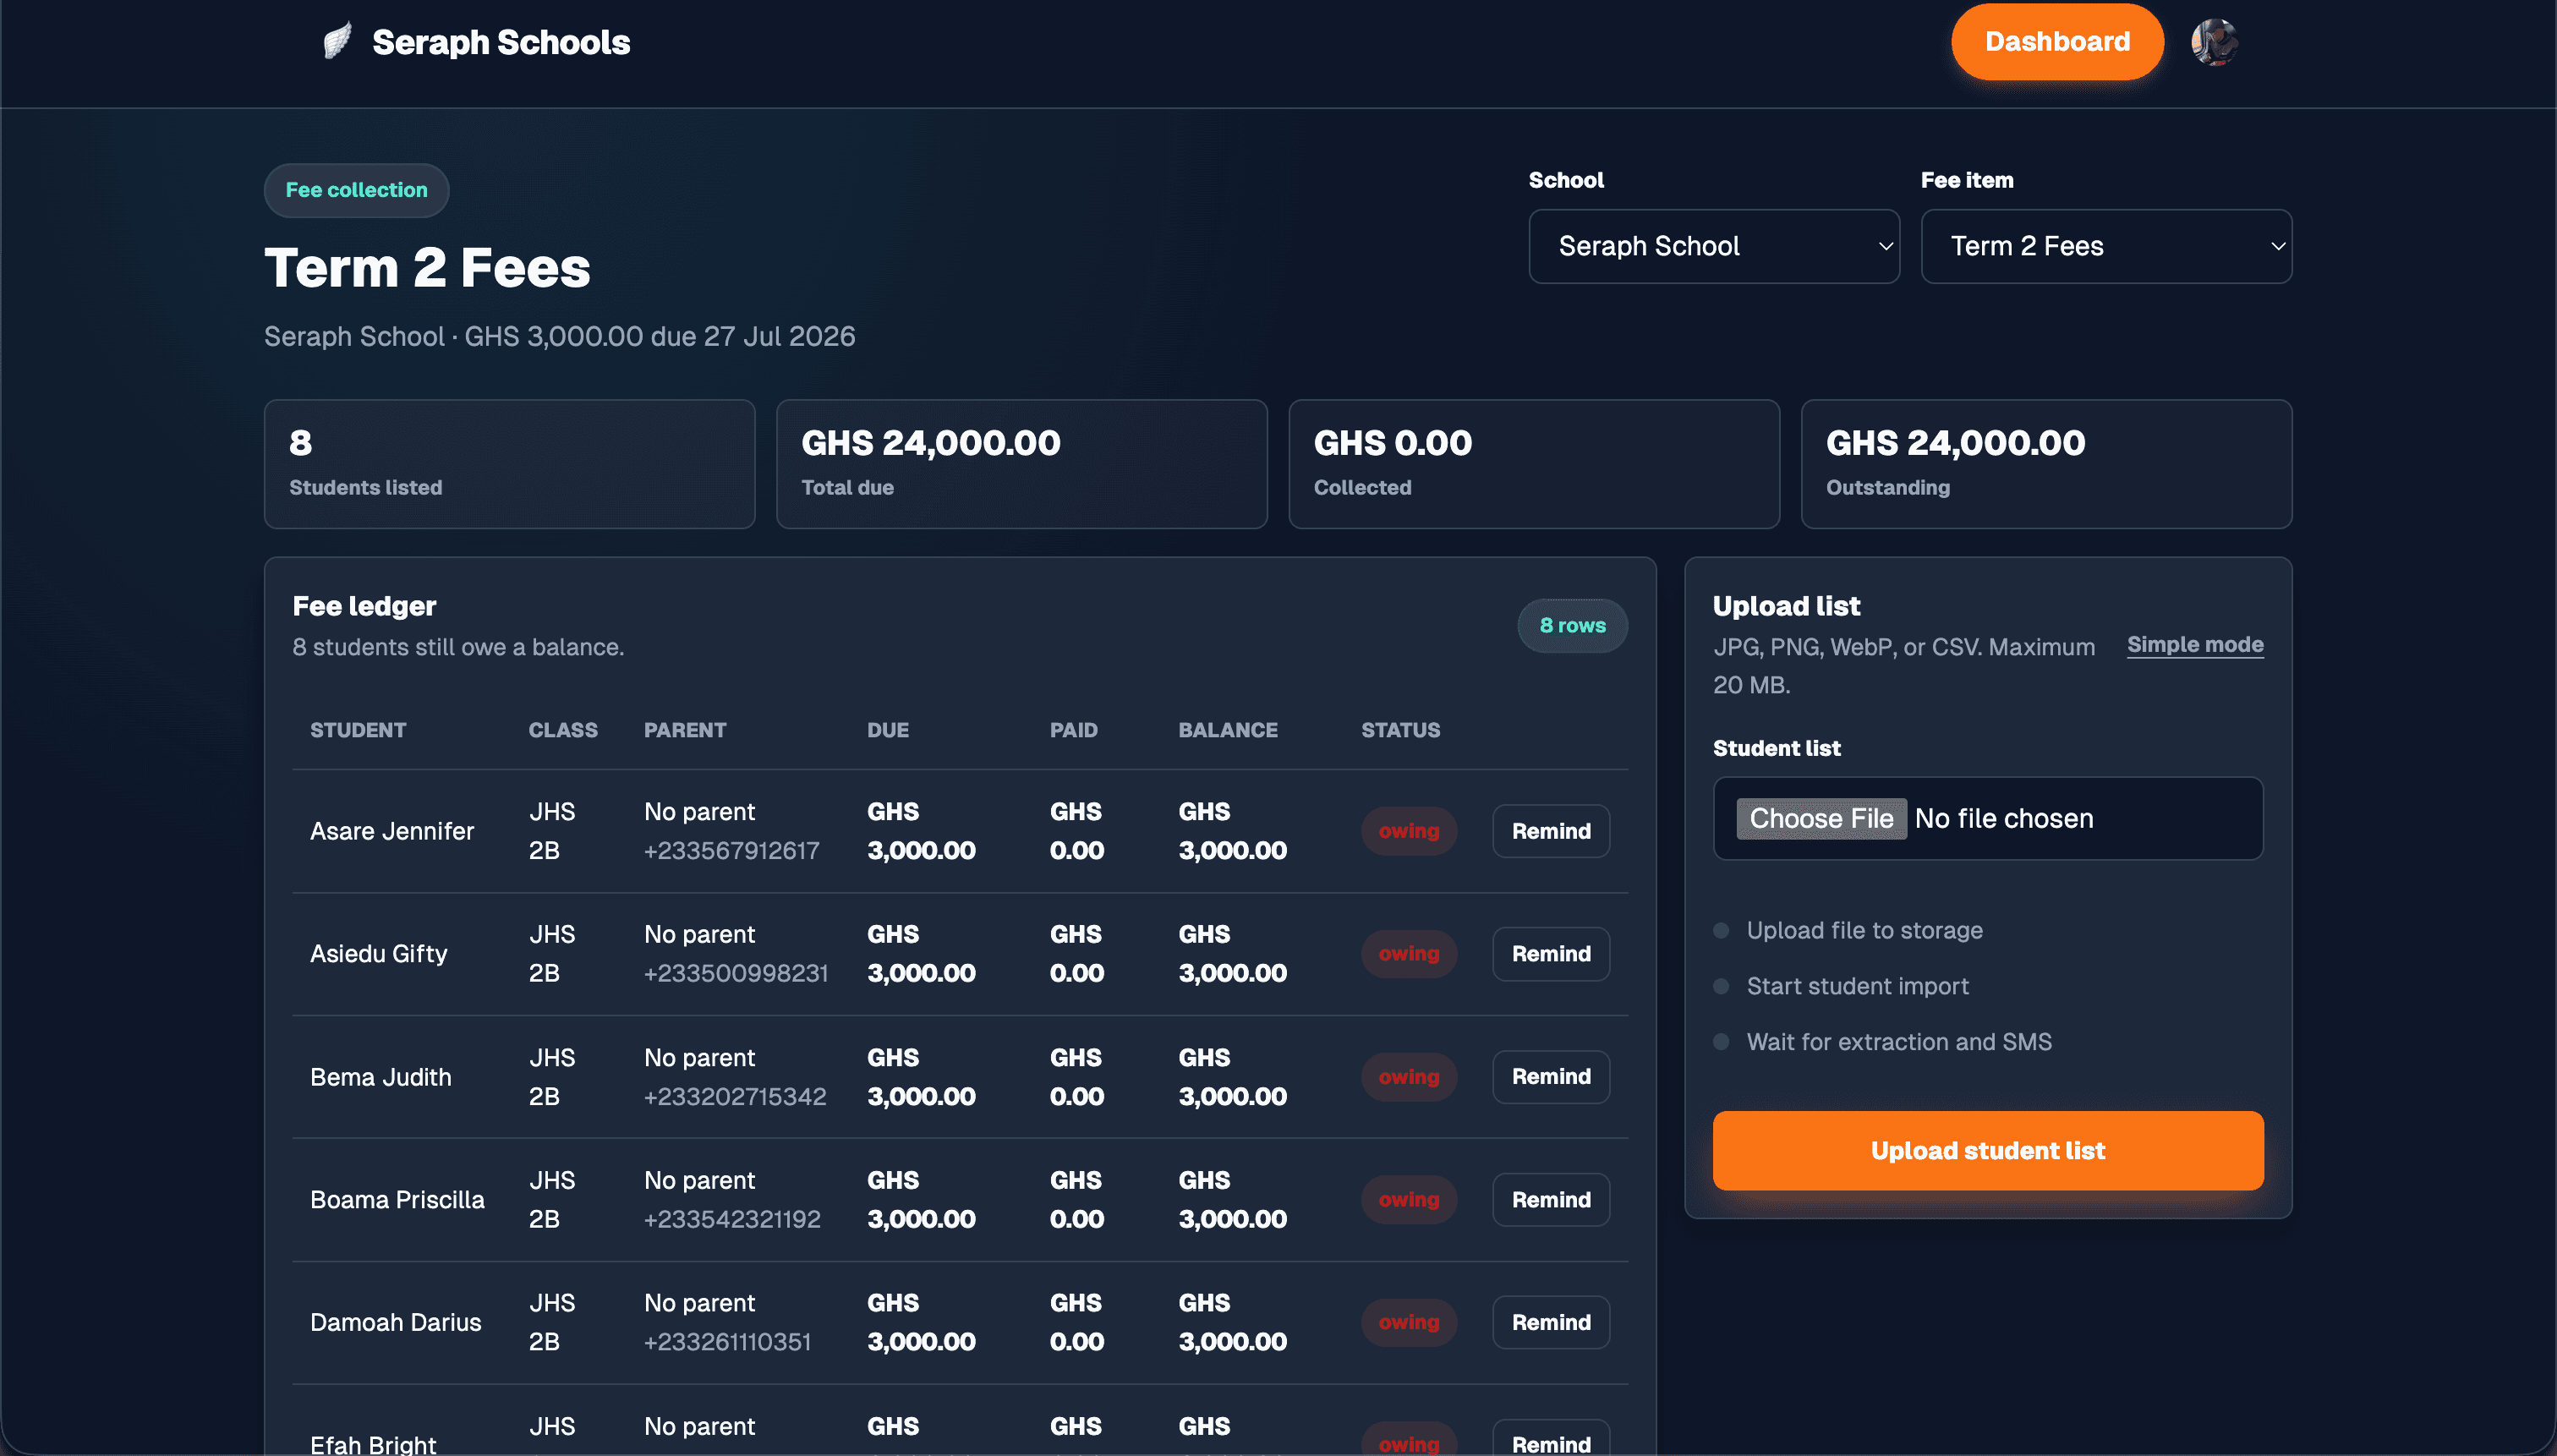
Task: Click phone number +233261110351
Action: pos(728,1342)
